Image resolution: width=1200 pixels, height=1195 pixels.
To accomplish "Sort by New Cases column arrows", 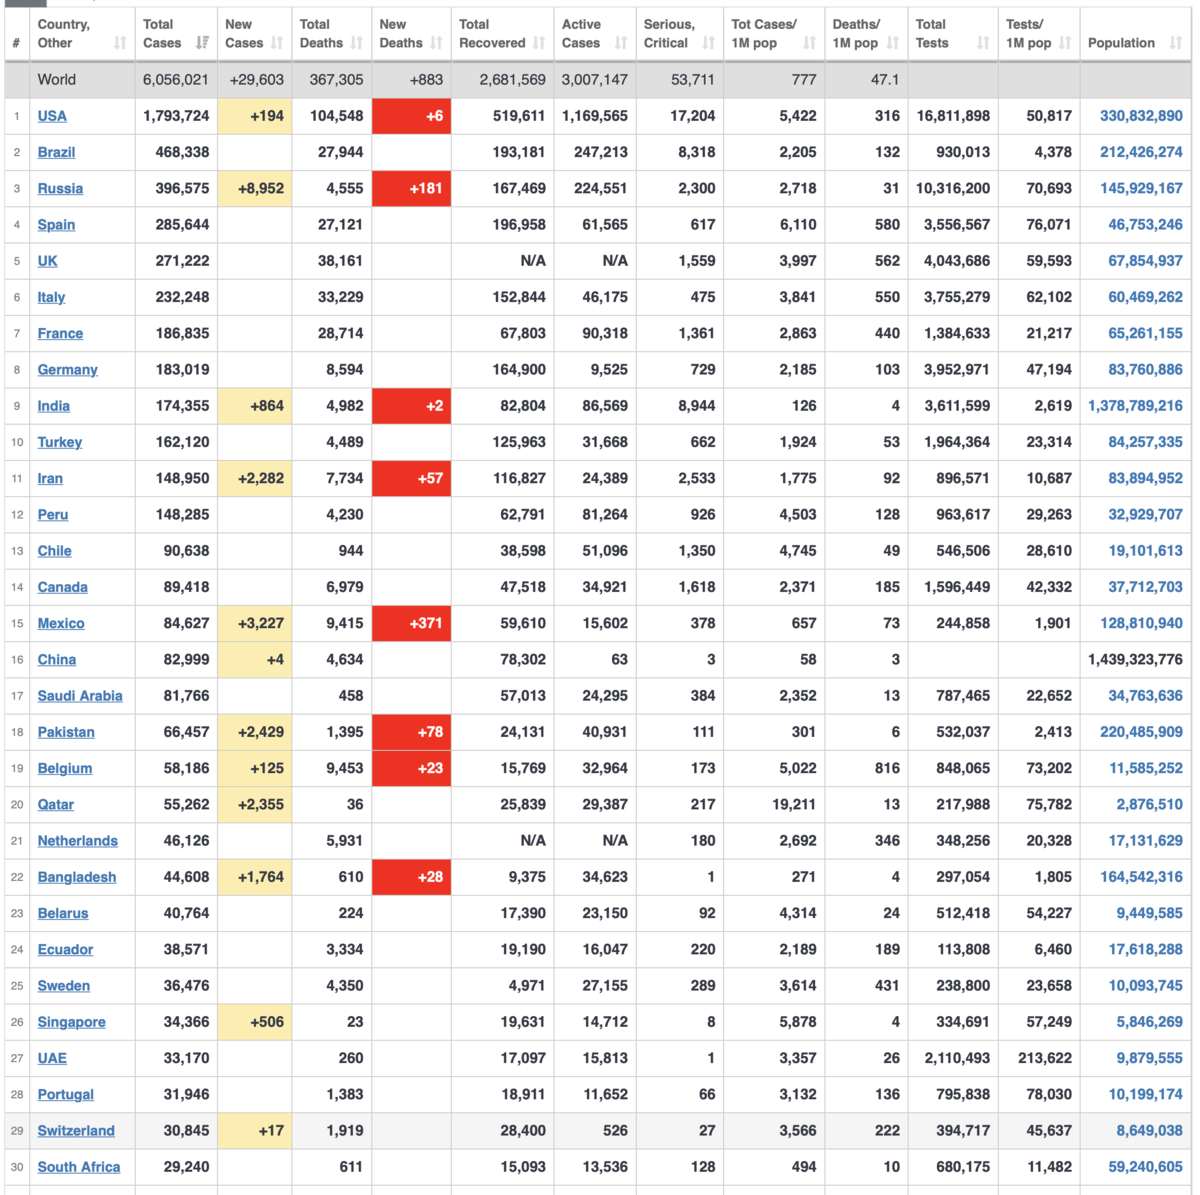I will [277, 43].
